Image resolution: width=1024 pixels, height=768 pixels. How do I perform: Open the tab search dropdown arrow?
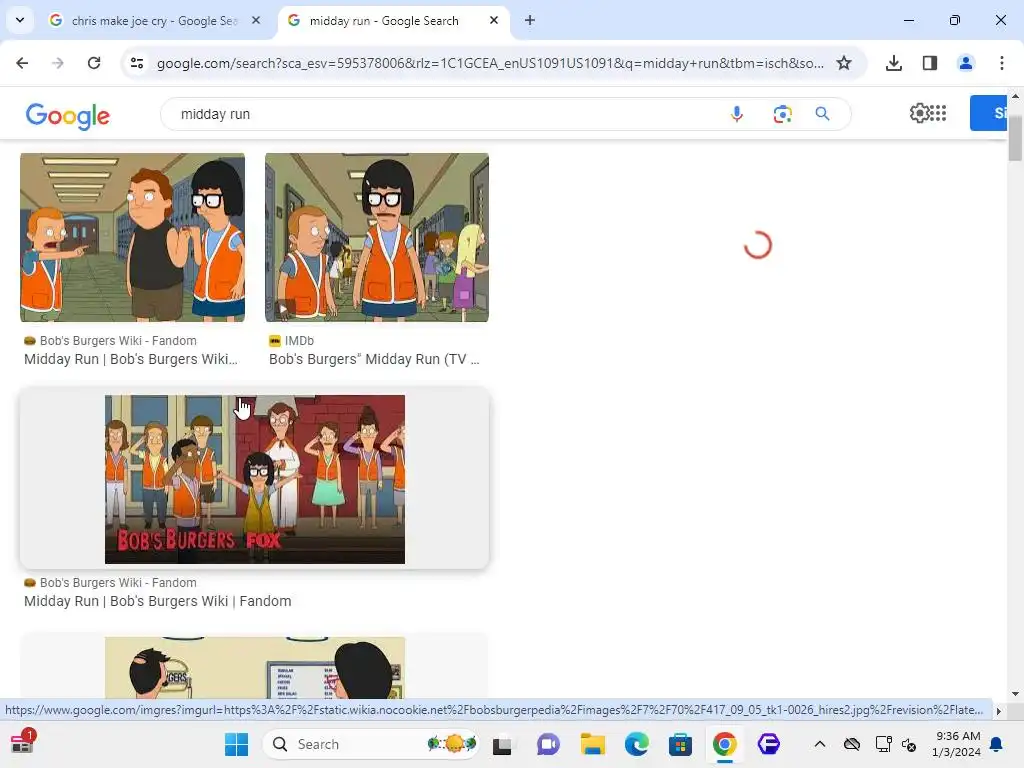tap(20, 20)
